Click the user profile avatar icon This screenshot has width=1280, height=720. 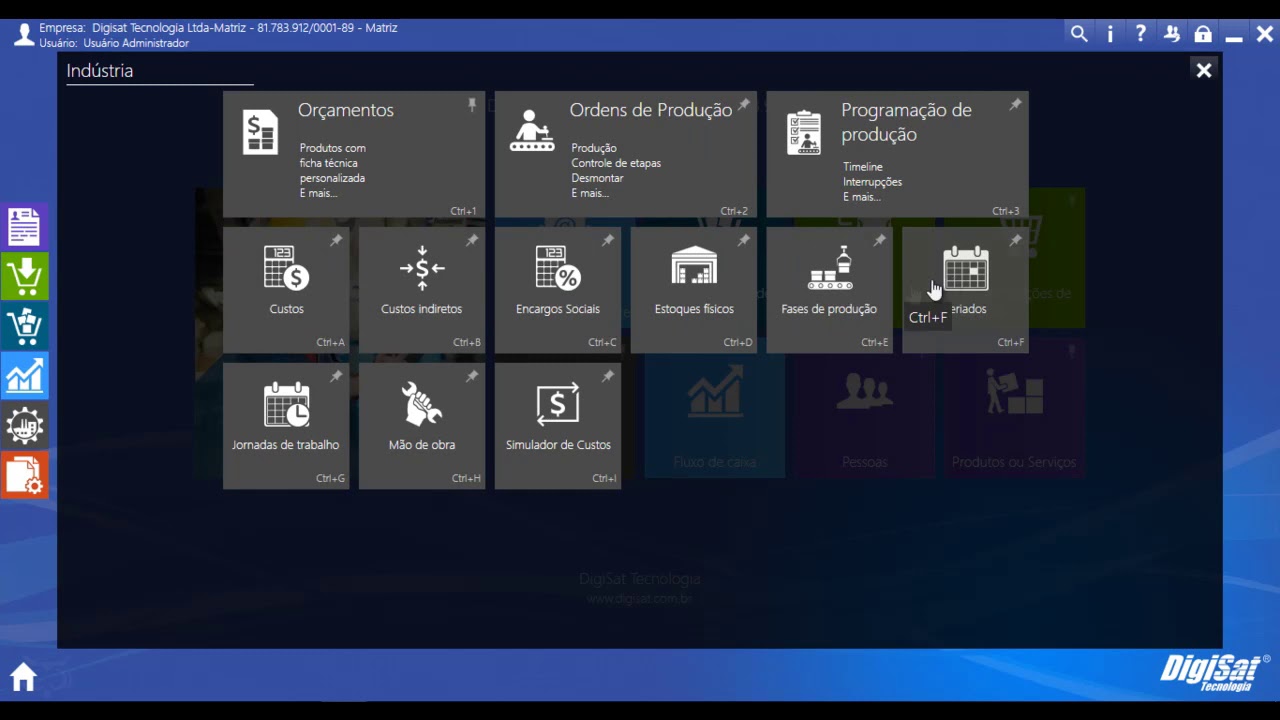click(x=23, y=35)
